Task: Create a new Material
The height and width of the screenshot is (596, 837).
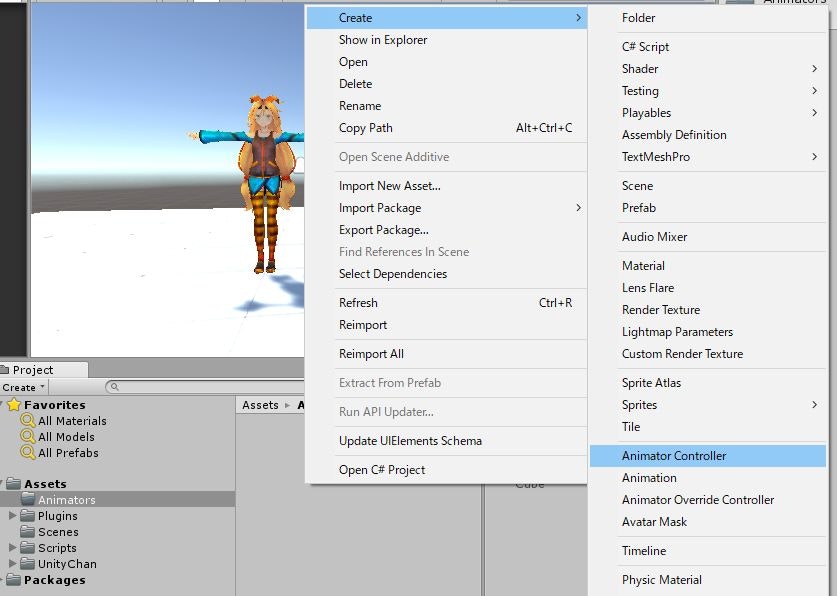Action: coord(708,266)
